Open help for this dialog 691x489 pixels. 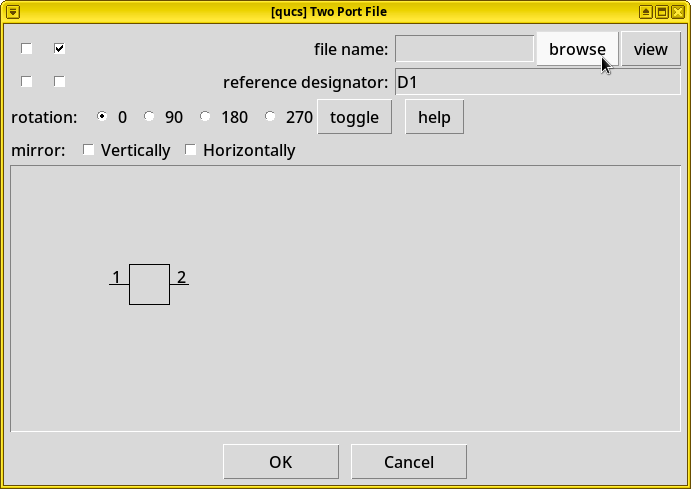point(434,117)
